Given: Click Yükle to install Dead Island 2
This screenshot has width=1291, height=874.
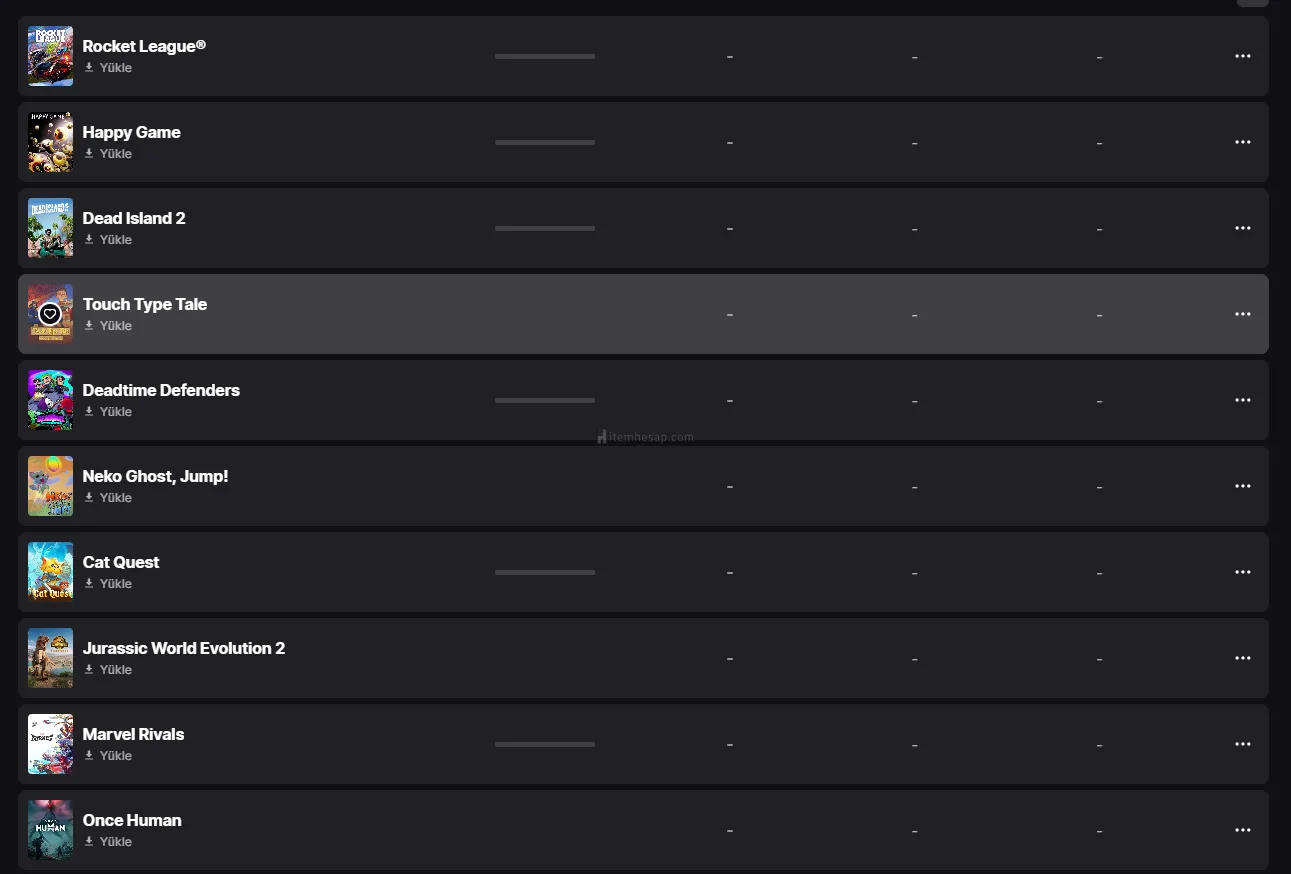Looking at the screenshot, I should (x=108, y=240).
